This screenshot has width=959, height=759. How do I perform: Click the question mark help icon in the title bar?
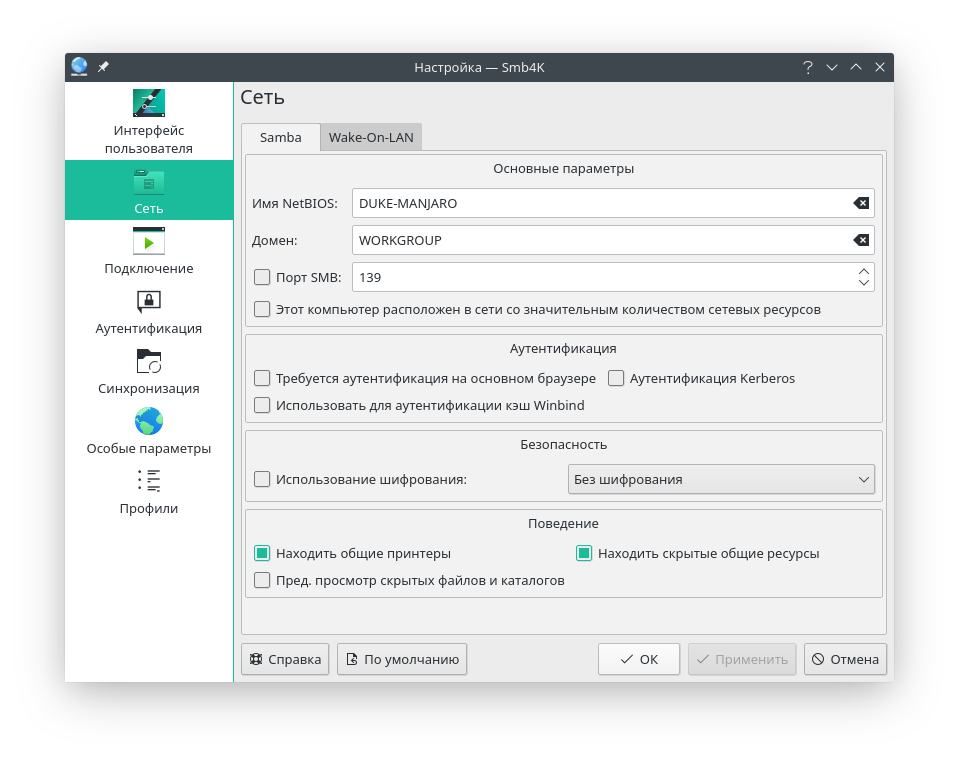[x=808, y=67]
